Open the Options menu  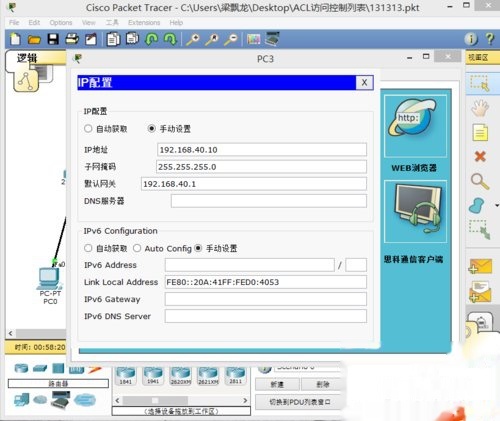click(x=61, y=22)
